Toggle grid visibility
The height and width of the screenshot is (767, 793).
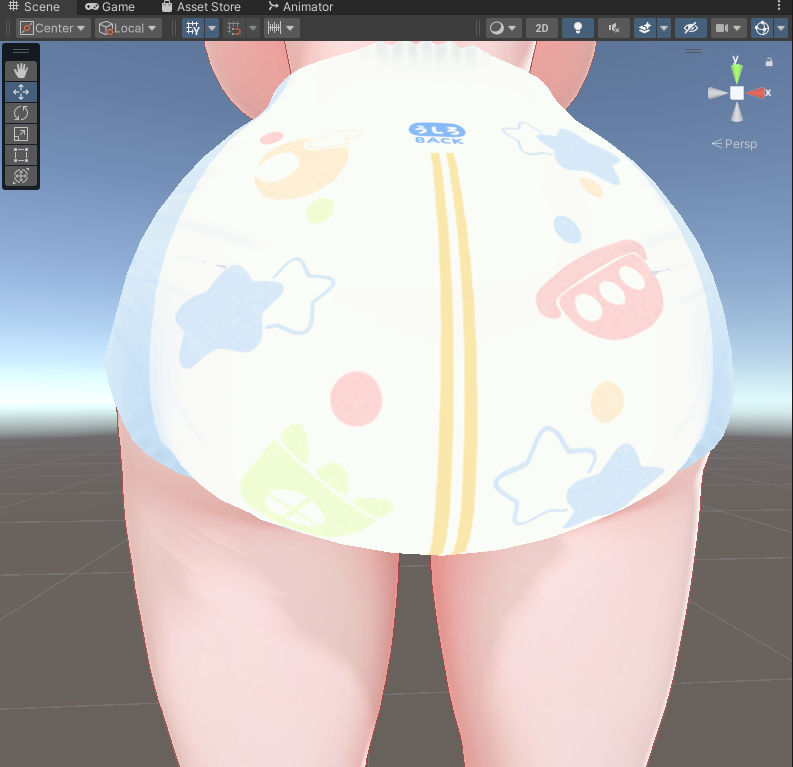pyautogui.click(x=193, y=28)
